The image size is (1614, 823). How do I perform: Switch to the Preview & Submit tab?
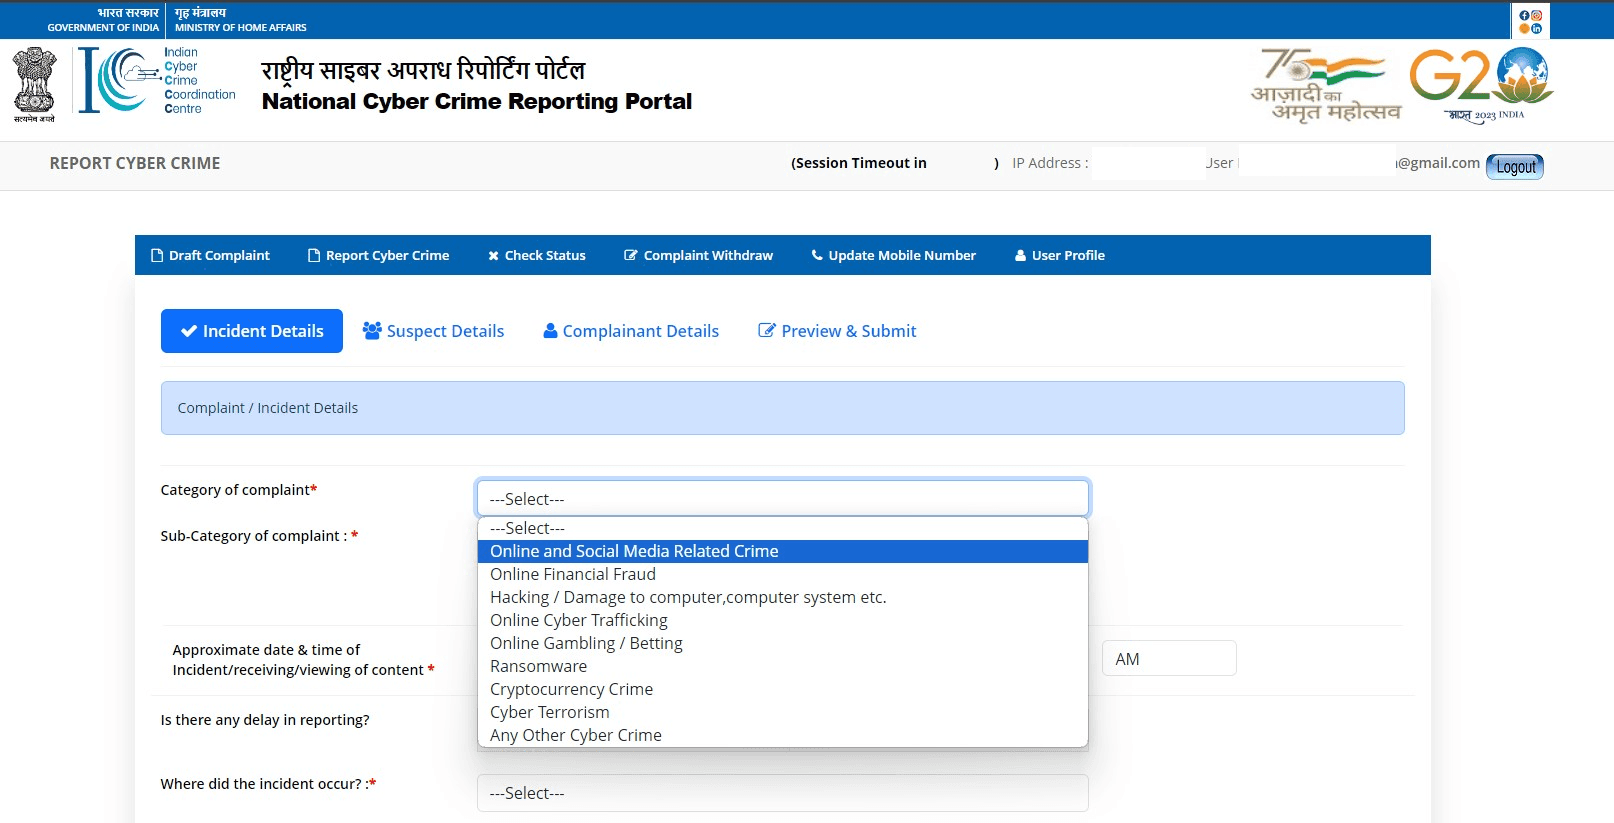[x=837, y=331]
